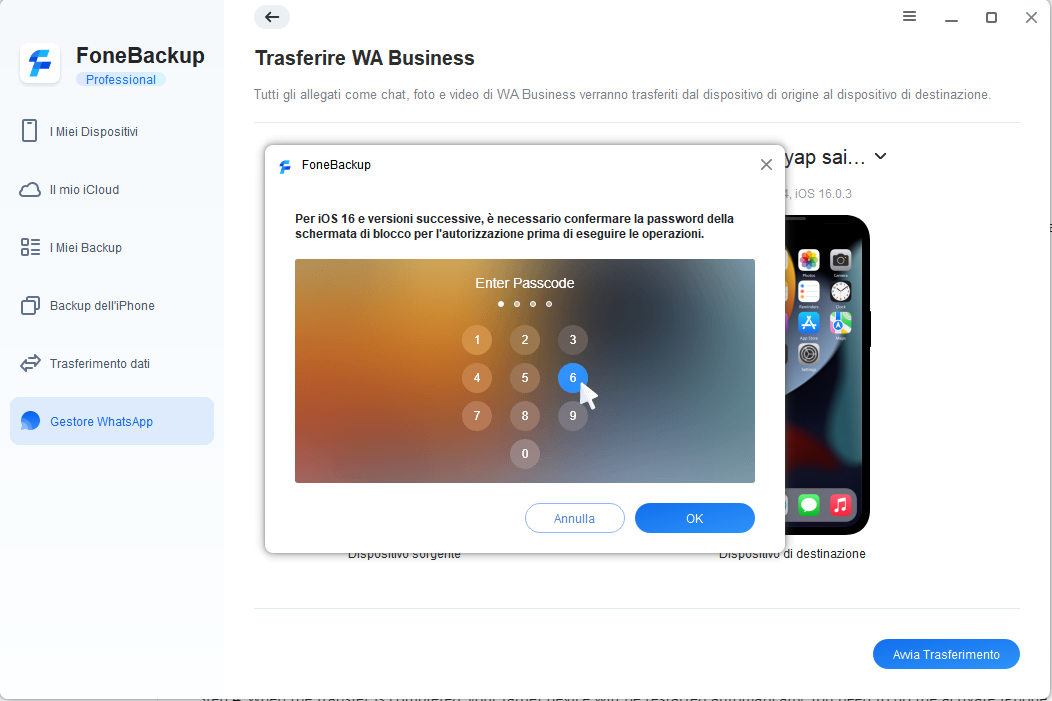Click the Trasferimento dati arrows icon
Viewport: 1052px width, 701px height.
(x=30, y=364)
